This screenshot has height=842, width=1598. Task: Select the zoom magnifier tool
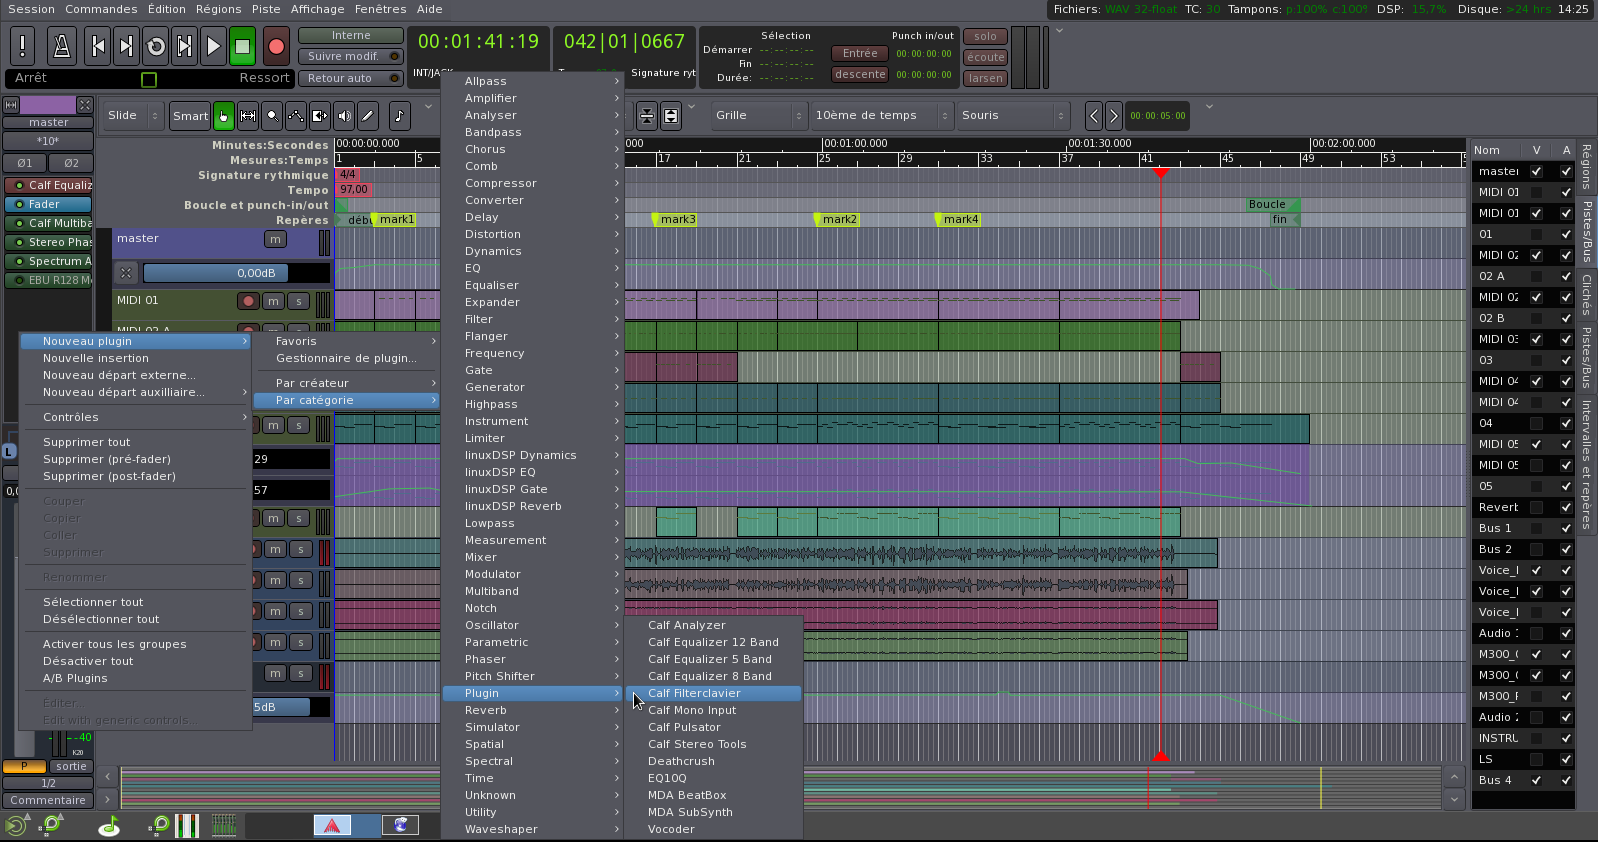coord(272,116)
